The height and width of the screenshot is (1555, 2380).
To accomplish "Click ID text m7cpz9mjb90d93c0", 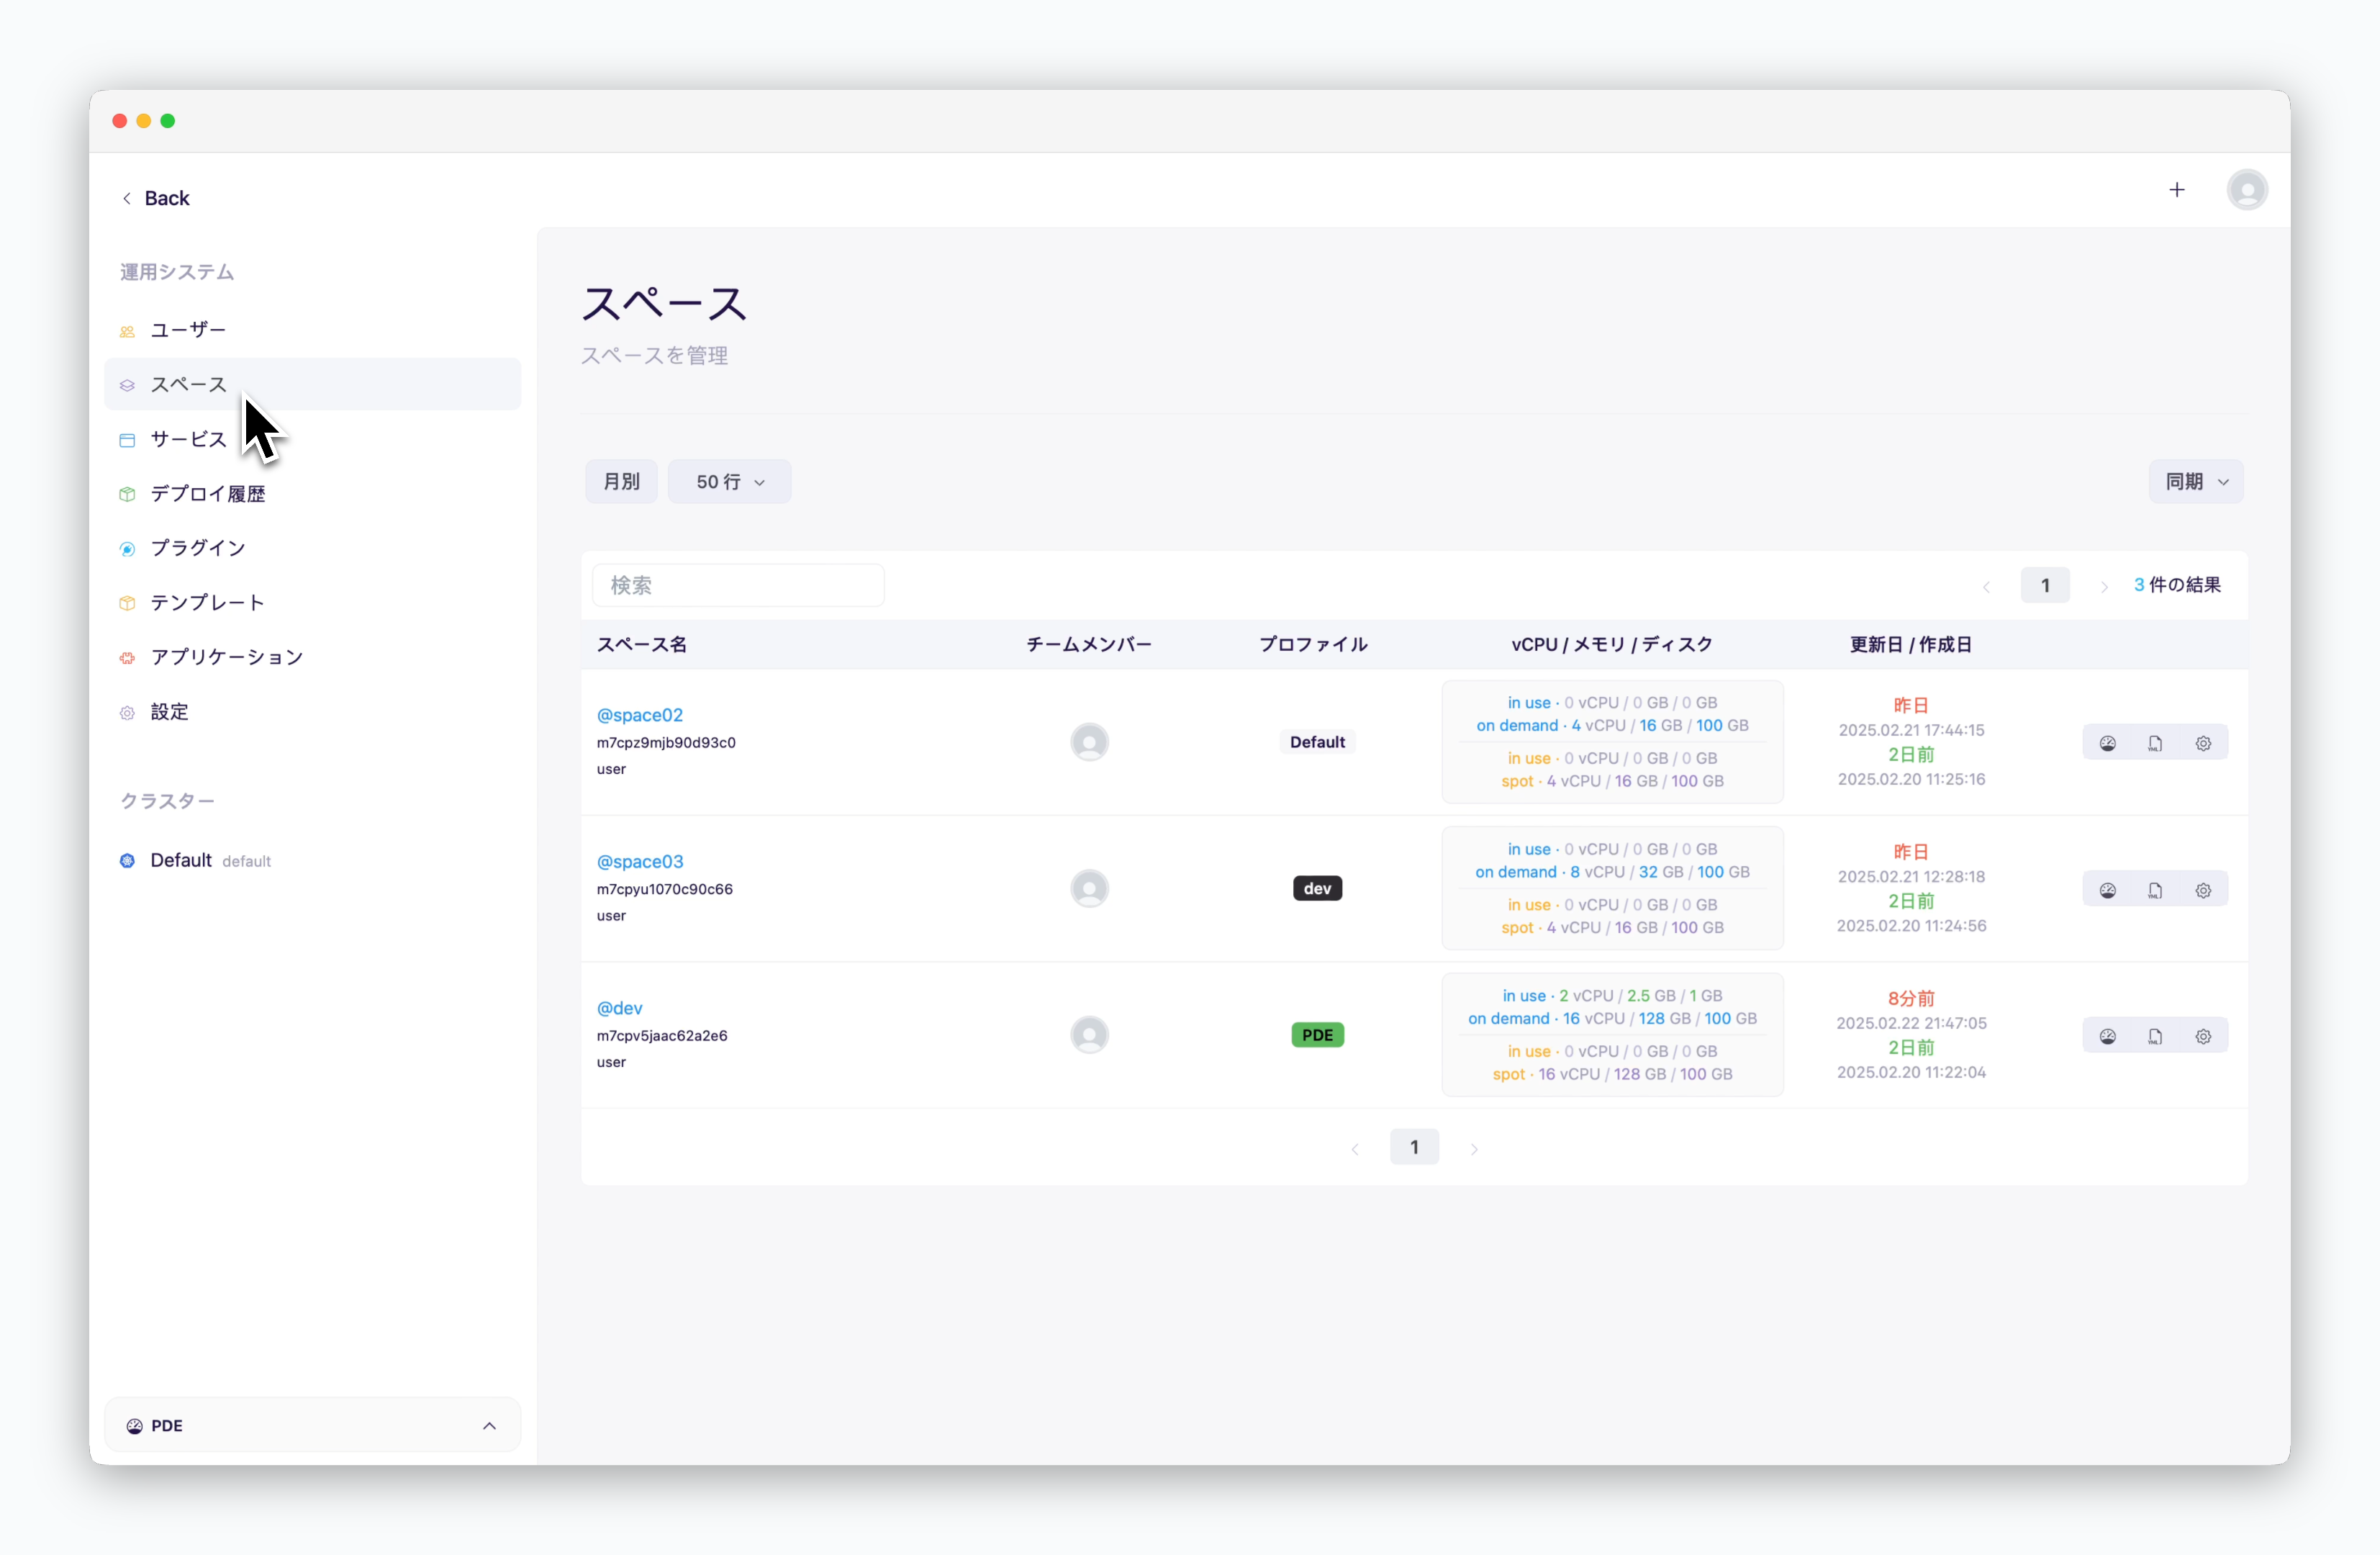I will click(666, 743).
